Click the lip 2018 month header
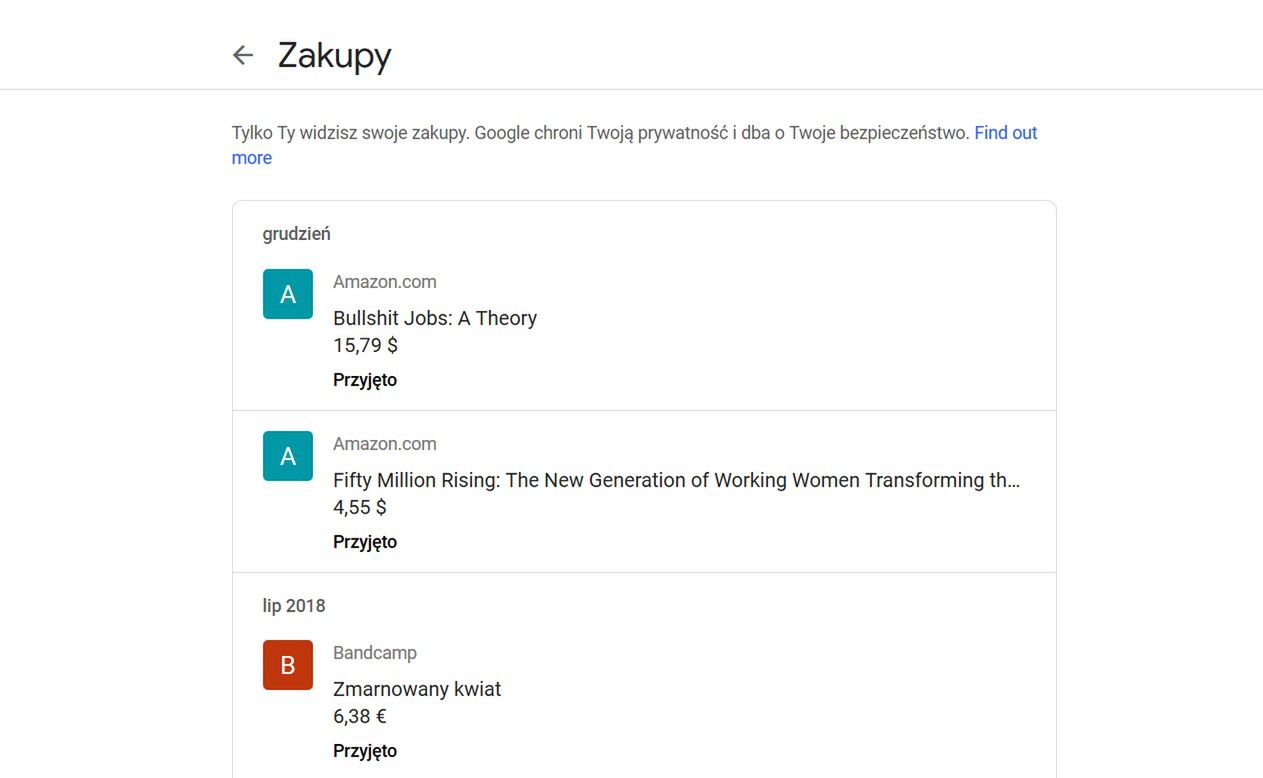1263x778 pixels. (x=294, y=606)
